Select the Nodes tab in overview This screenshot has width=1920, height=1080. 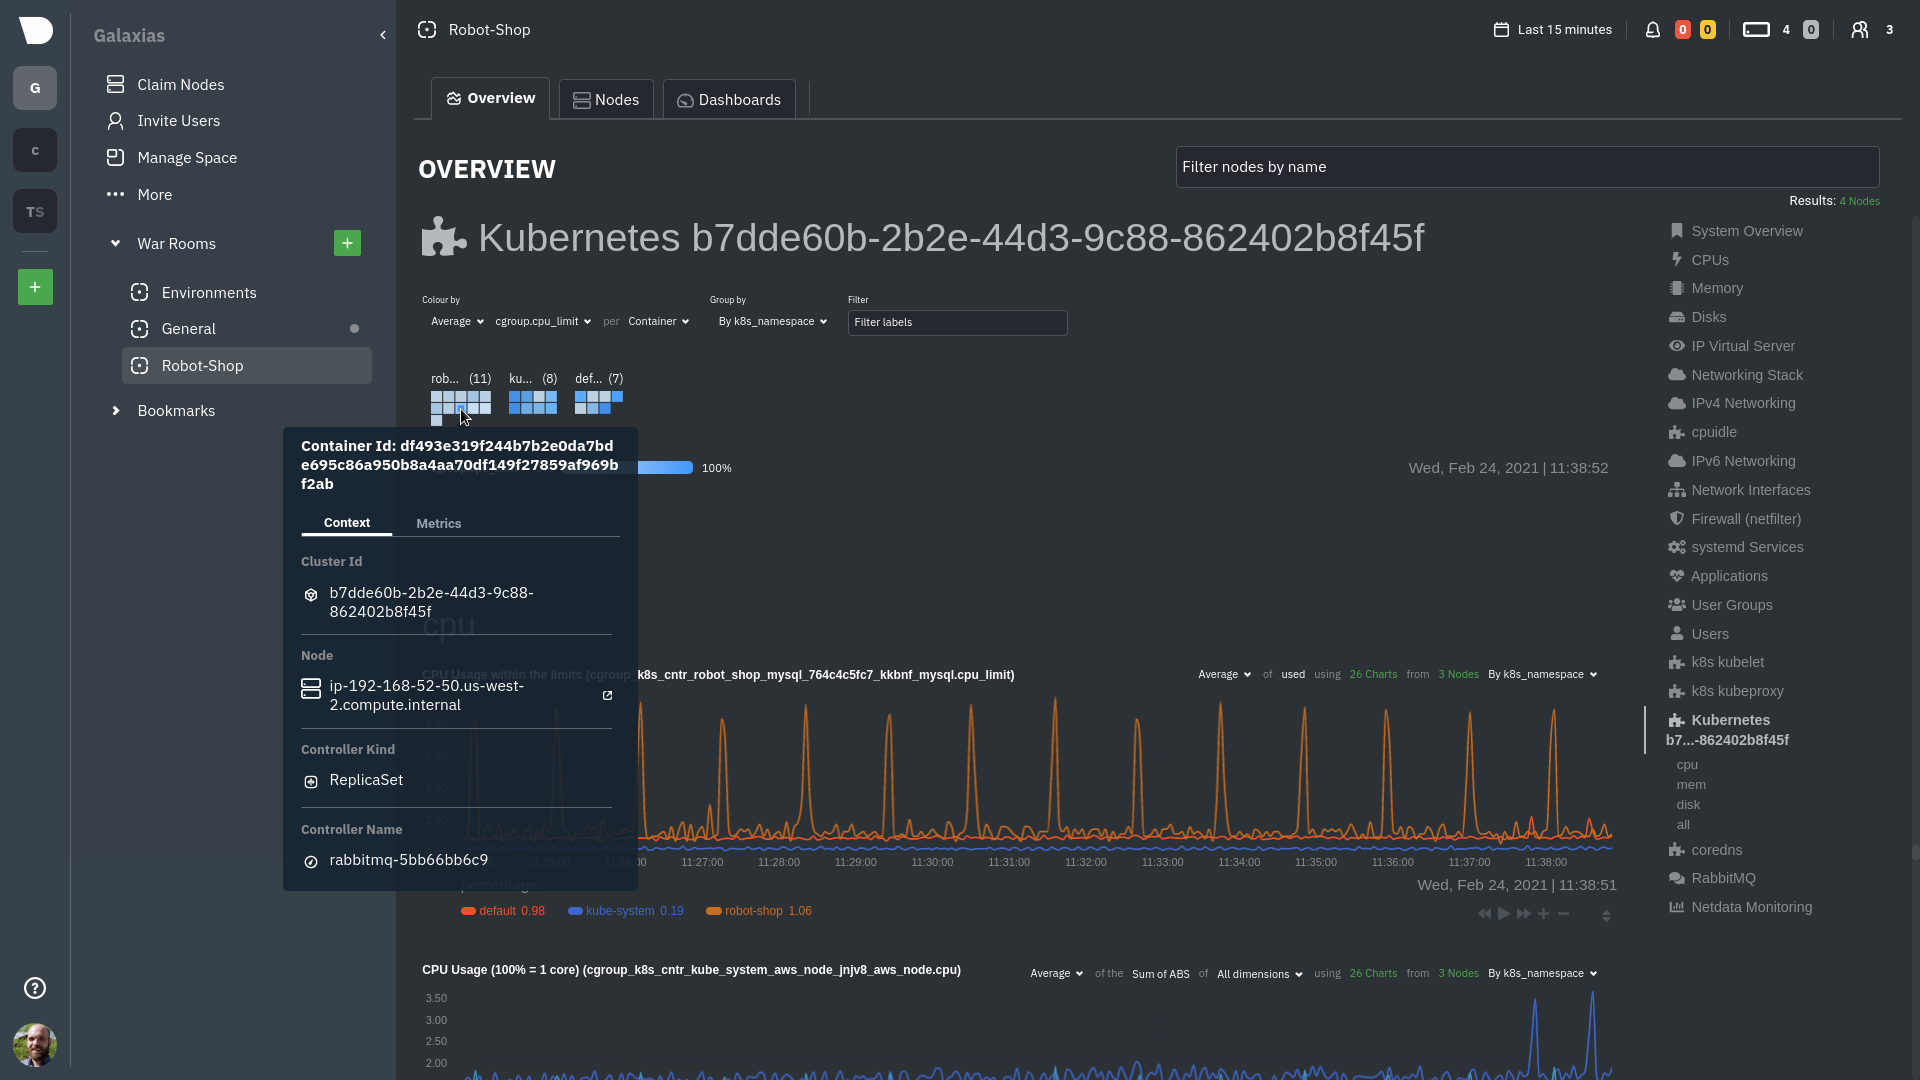pos(605,99)
